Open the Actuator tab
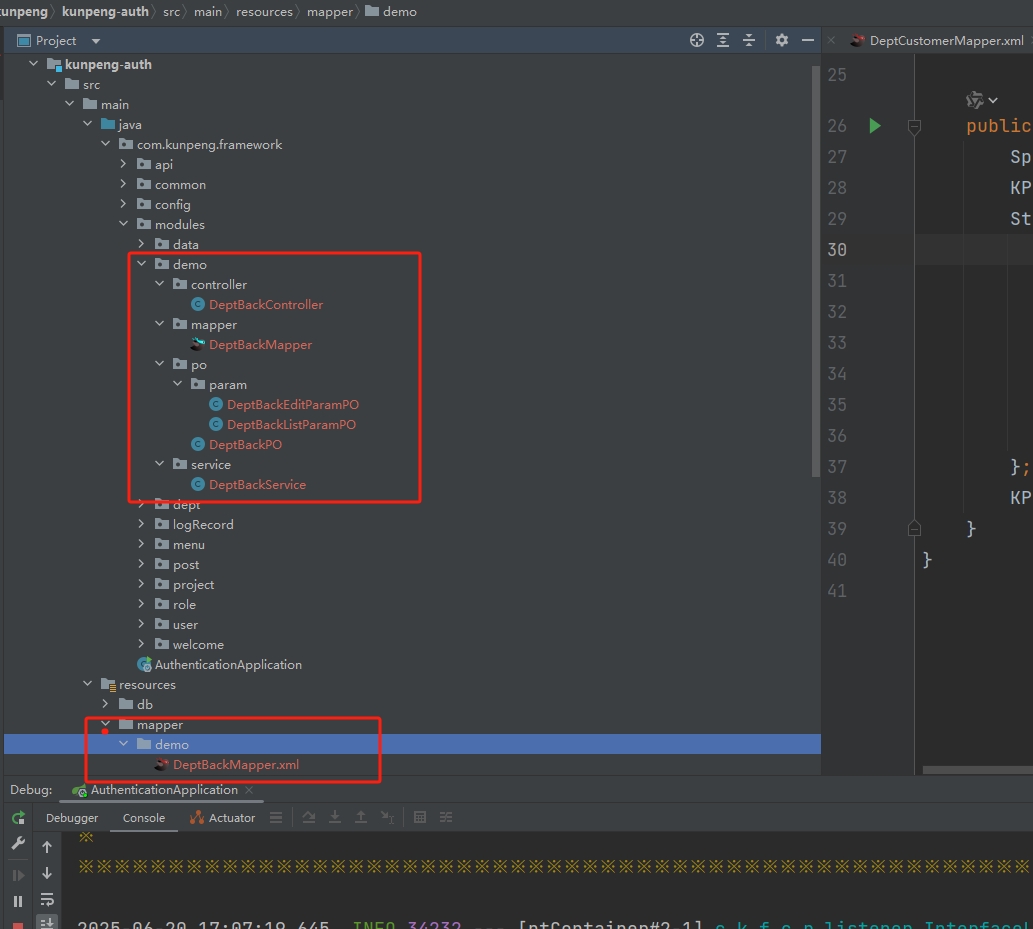 pos(223,818)
